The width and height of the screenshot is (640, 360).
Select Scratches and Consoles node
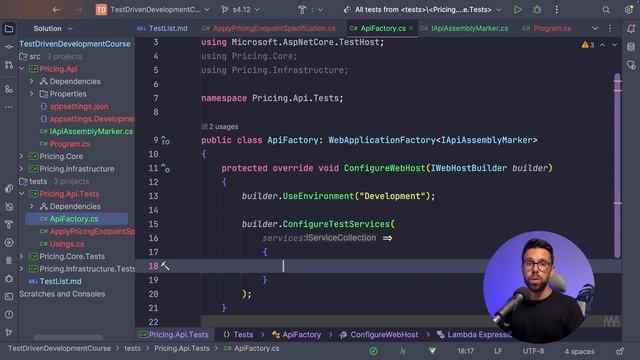tap(62, 294)
